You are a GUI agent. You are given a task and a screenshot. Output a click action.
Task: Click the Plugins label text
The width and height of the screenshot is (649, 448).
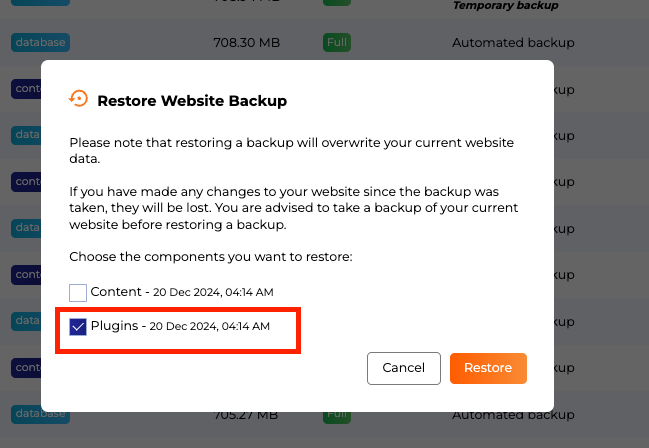114,326
